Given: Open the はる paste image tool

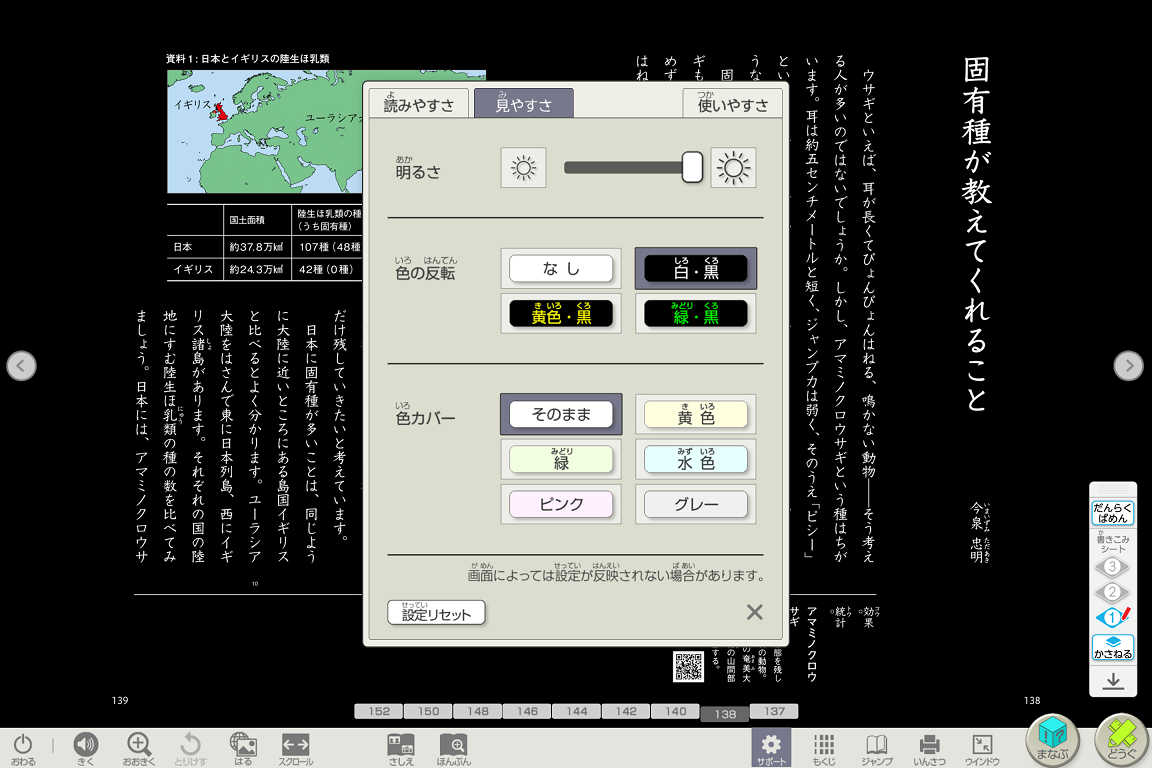Looking at the screenshot, I should 243,747.
